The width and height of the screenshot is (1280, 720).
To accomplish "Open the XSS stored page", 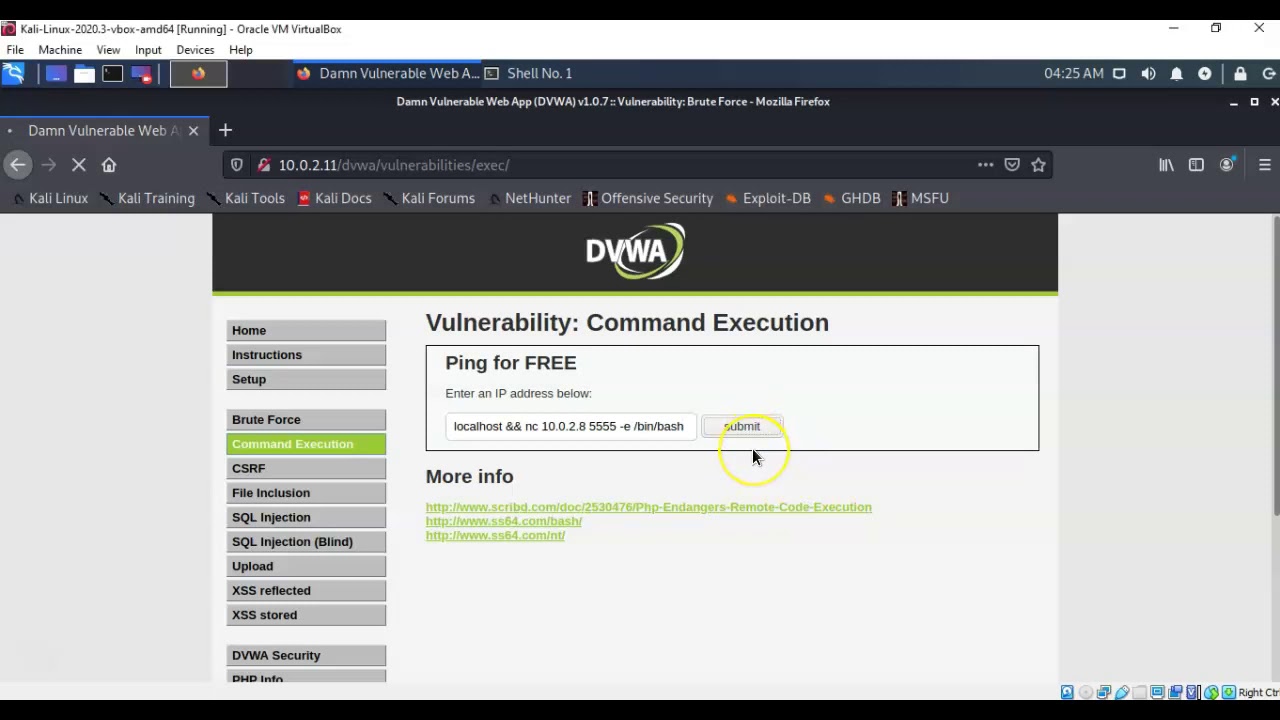I will pos(306,615).
